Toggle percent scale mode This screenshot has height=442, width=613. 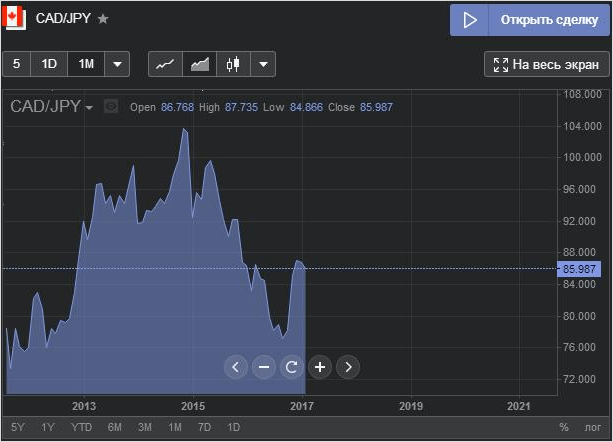click(564, 428)
